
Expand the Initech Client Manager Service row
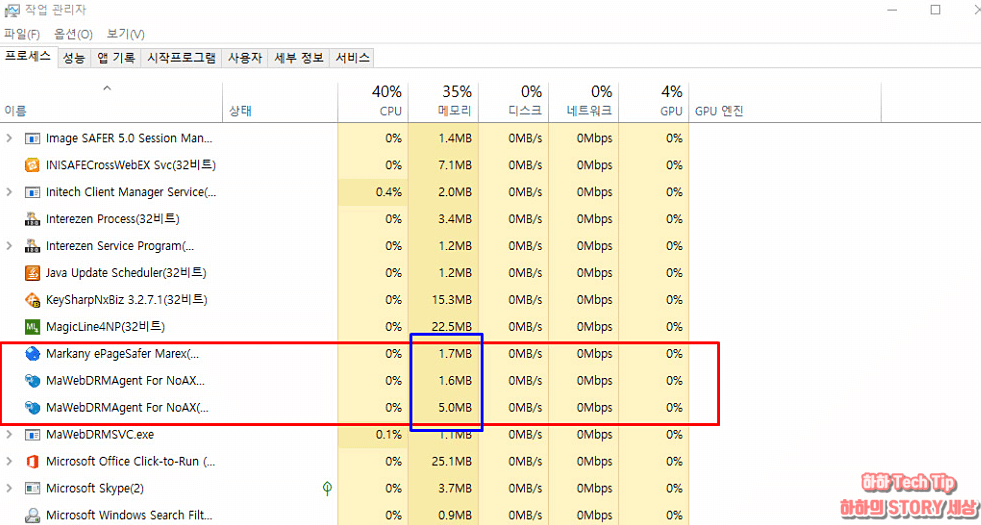coord(9,192)
